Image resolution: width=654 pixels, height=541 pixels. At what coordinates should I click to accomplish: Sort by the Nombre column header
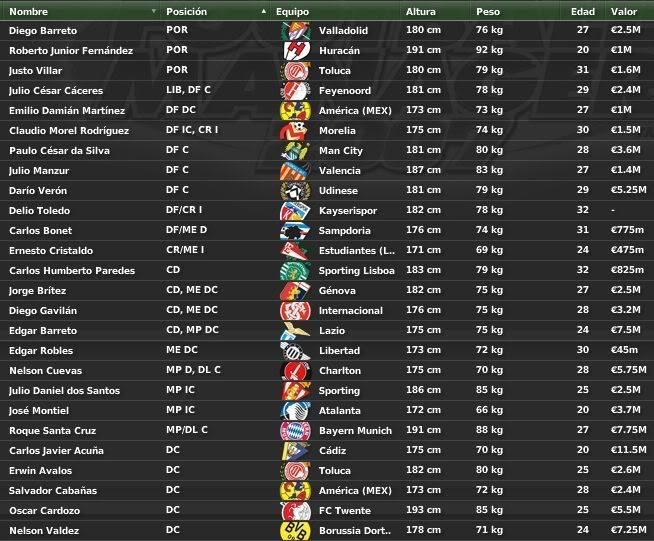click(28, 12)
